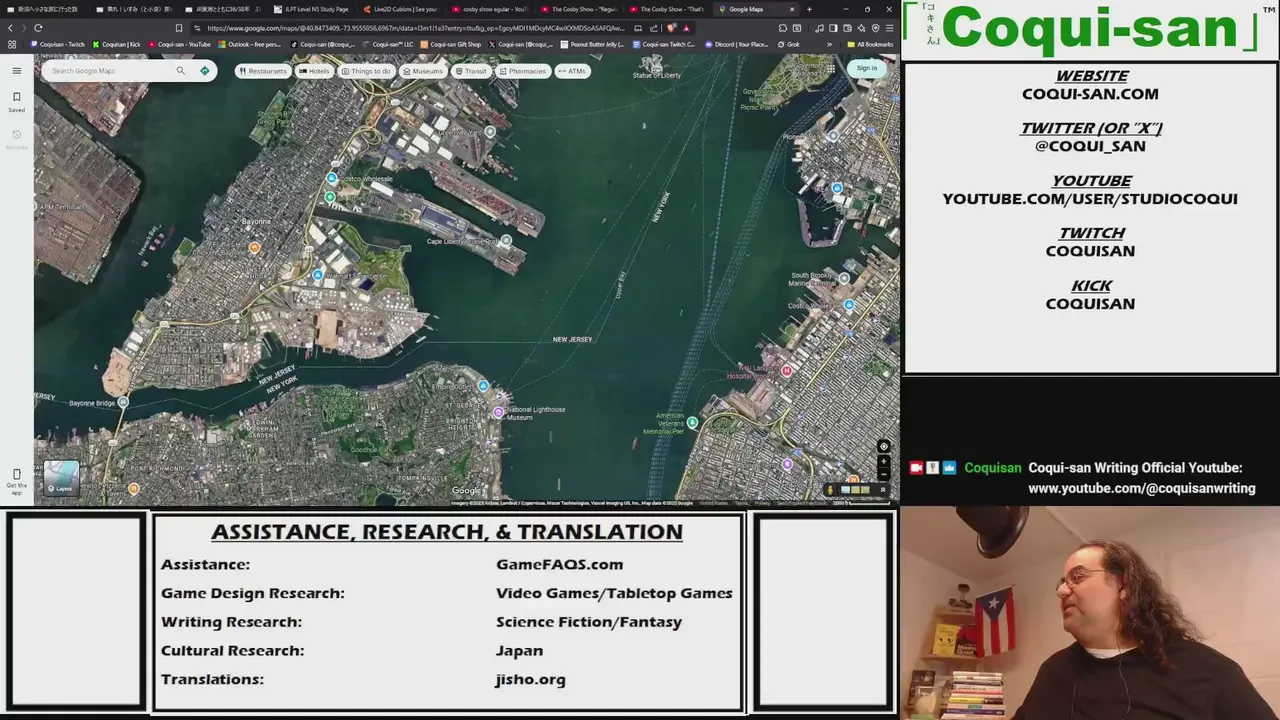Click the American Veterans Memorial Pier marker

[x=692, y=423]
